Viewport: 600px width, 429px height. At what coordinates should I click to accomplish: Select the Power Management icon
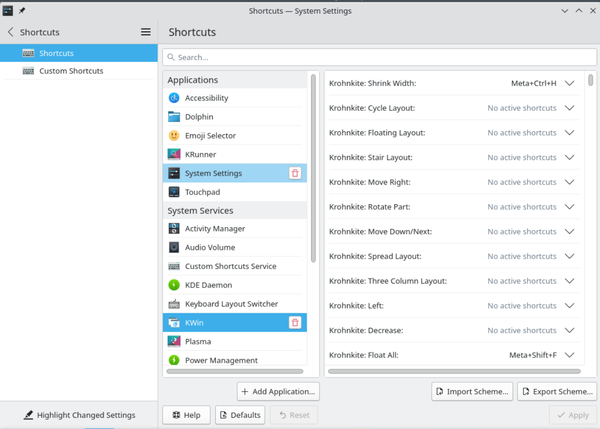tap(174, 360)
